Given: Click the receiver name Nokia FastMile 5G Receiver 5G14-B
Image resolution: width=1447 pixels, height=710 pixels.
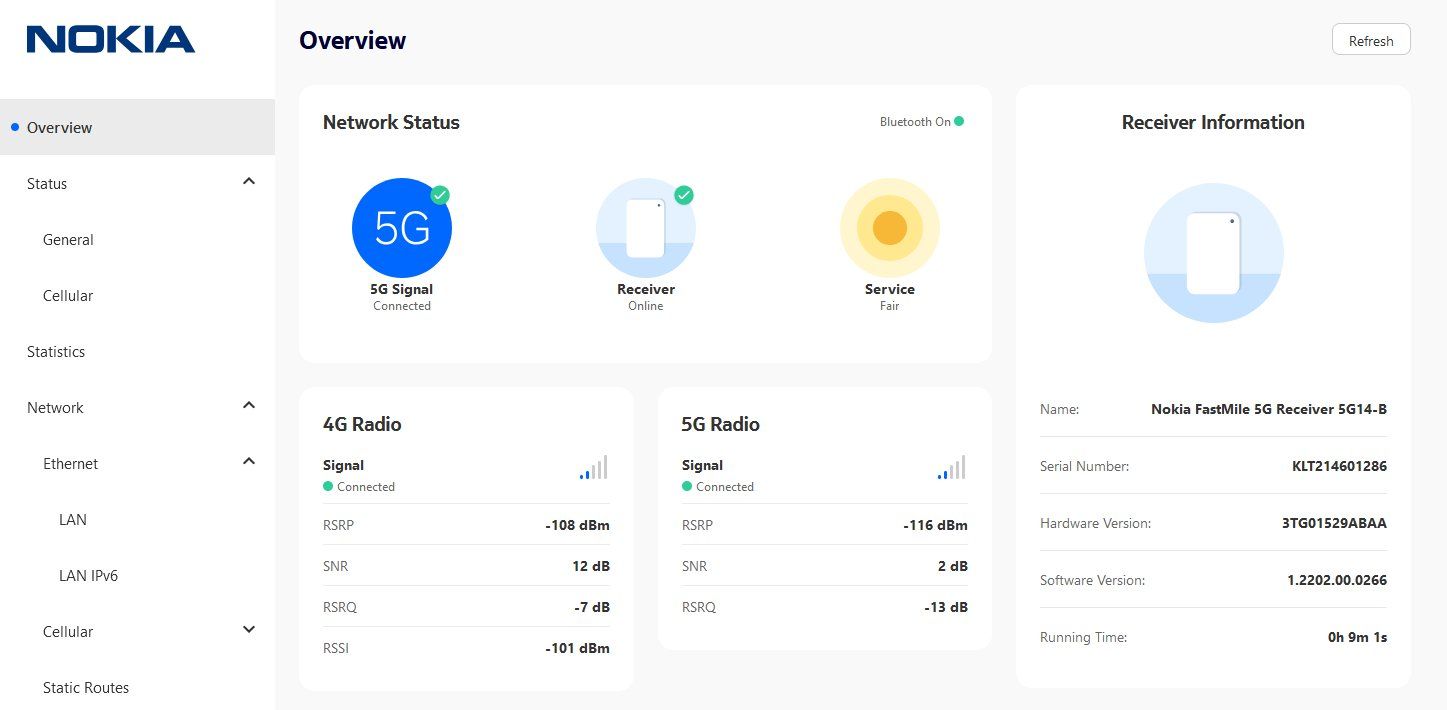Looking at the screenshot, I should coord(1269,409).
